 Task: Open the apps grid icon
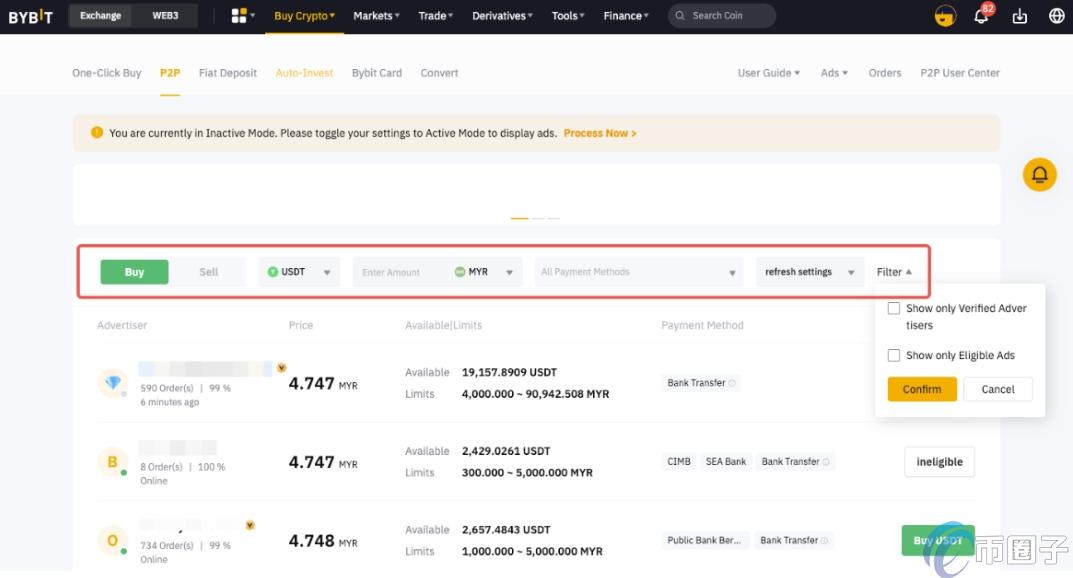click(x=239, y=16)
